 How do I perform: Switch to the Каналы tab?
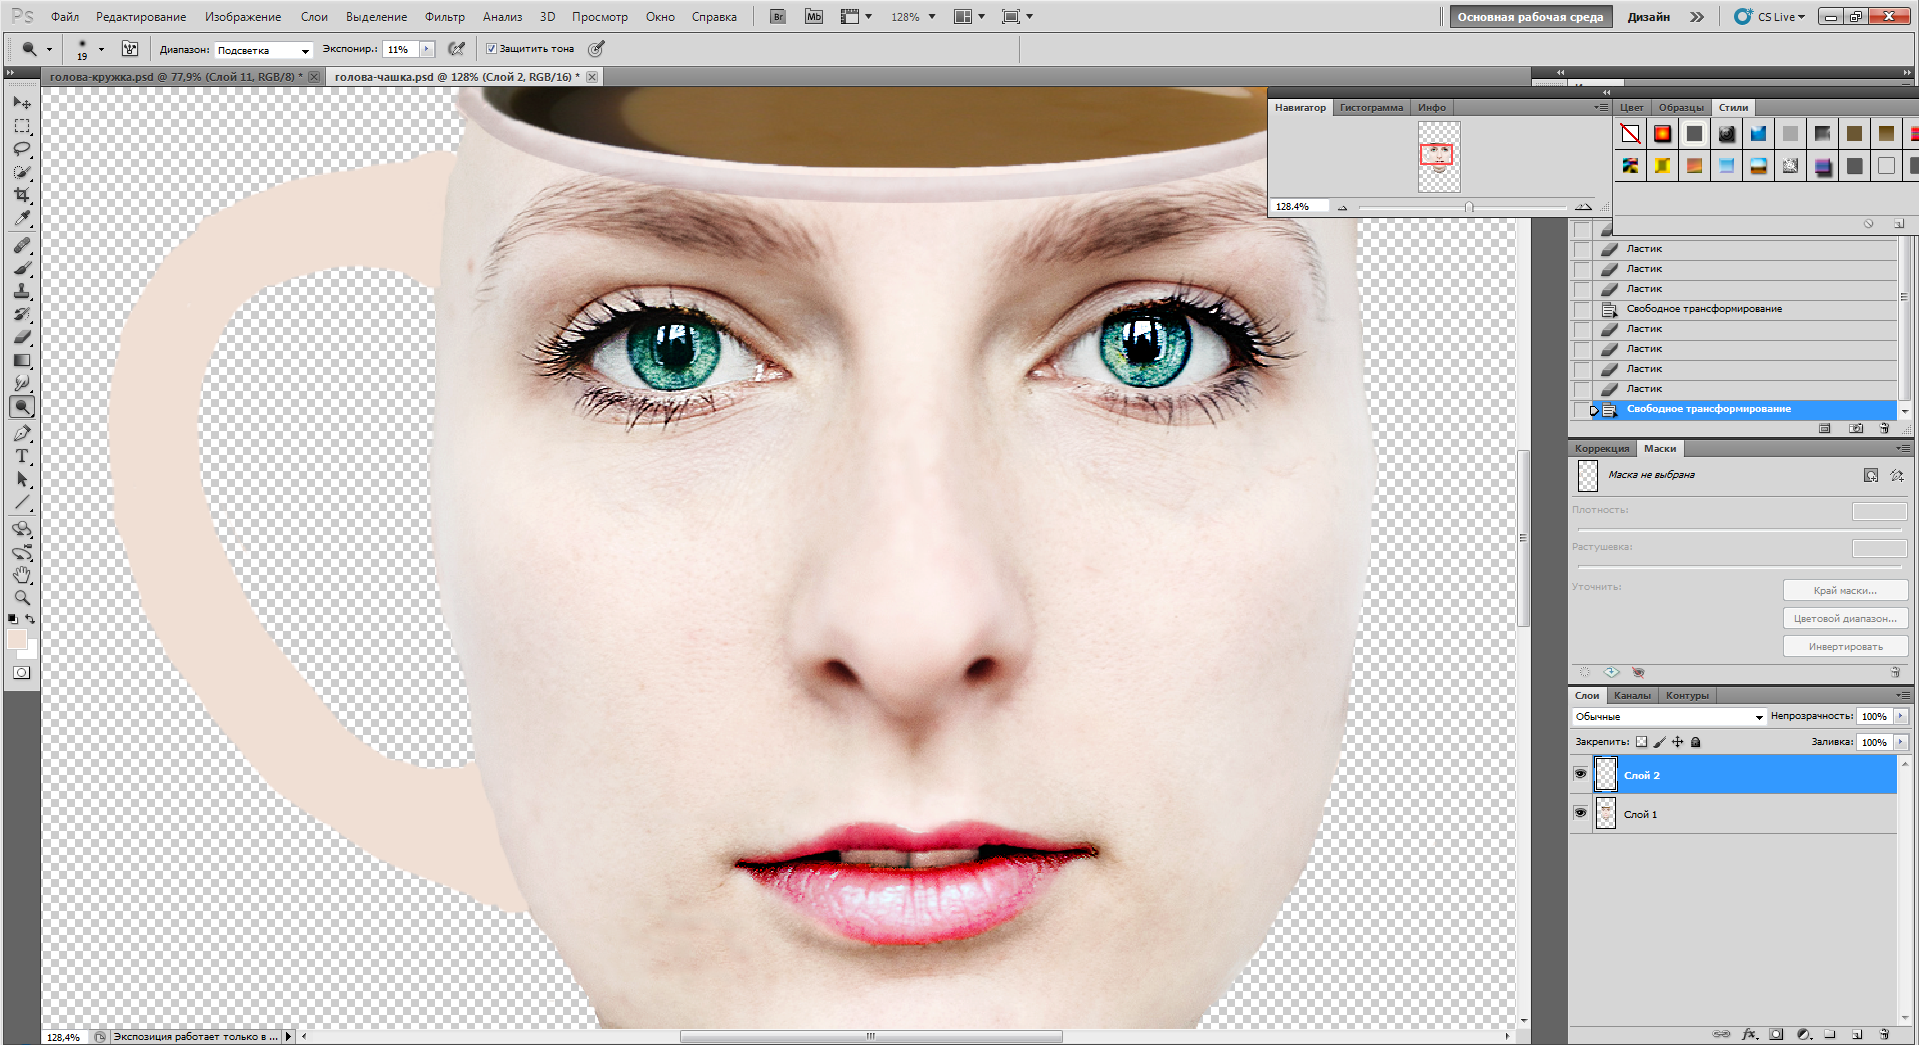pyautogui.click(x=1632, y=695)
